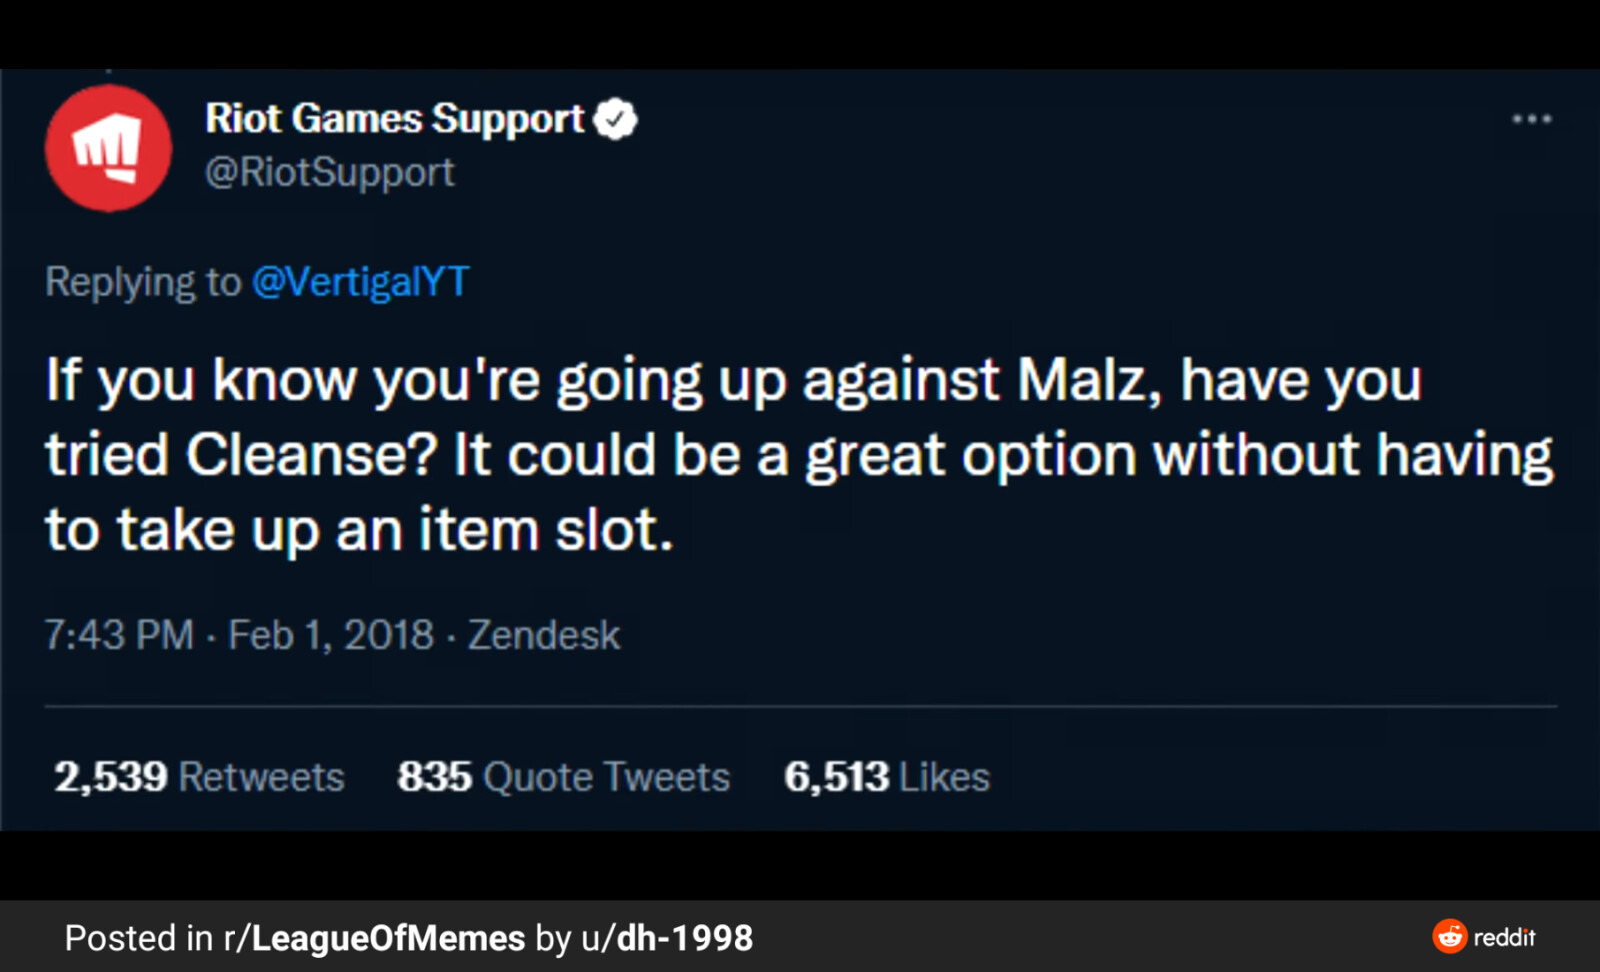This screenshot has width=1600, height=972.
Task: Click the 'Posted in' text
Action: 138,938
